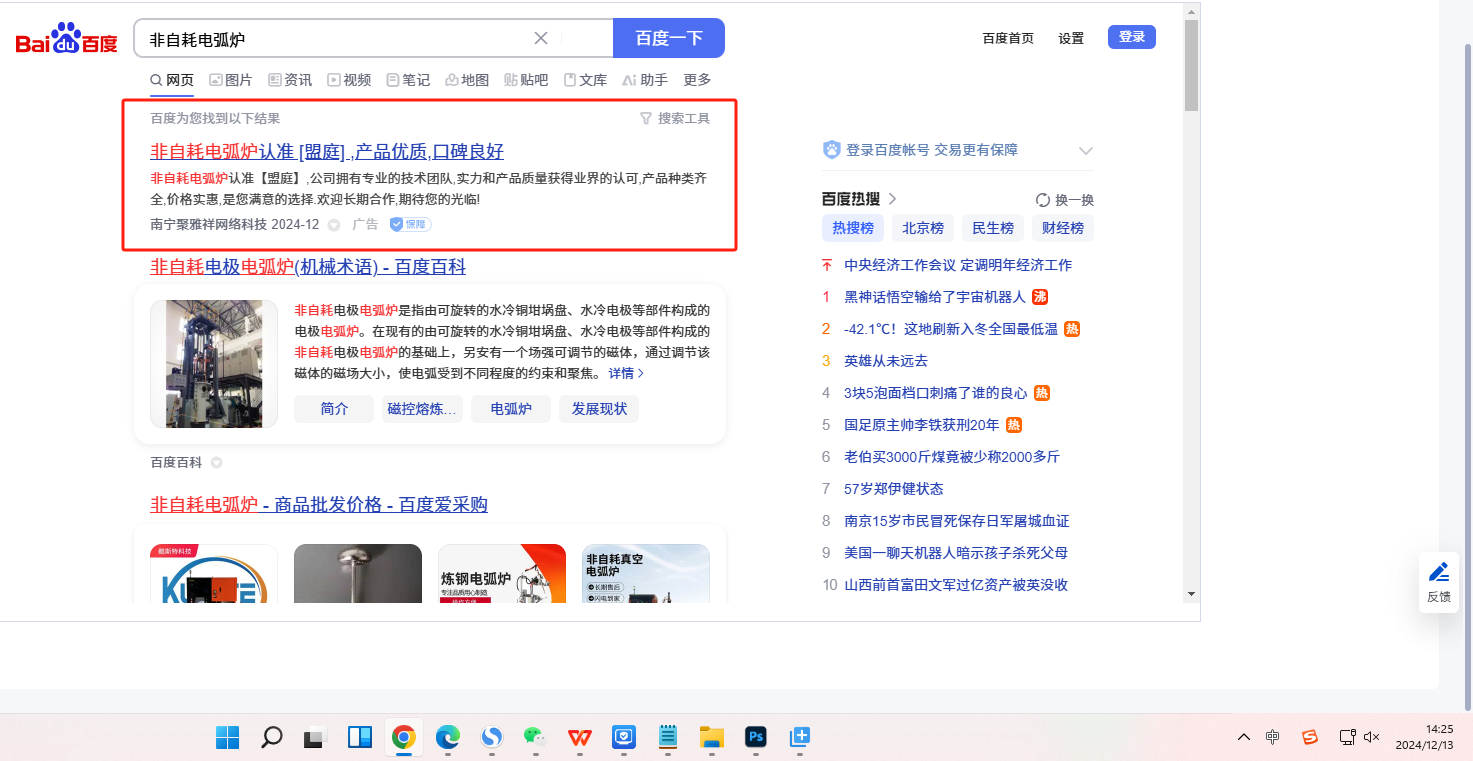This screenshot has width=1473, height=761.
Task: Open the 更多 search categories menu
Action: 697,80
